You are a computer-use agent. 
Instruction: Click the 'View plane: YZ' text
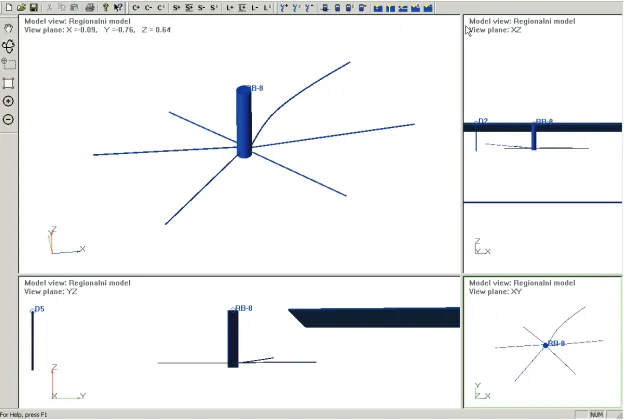[51, 291]
